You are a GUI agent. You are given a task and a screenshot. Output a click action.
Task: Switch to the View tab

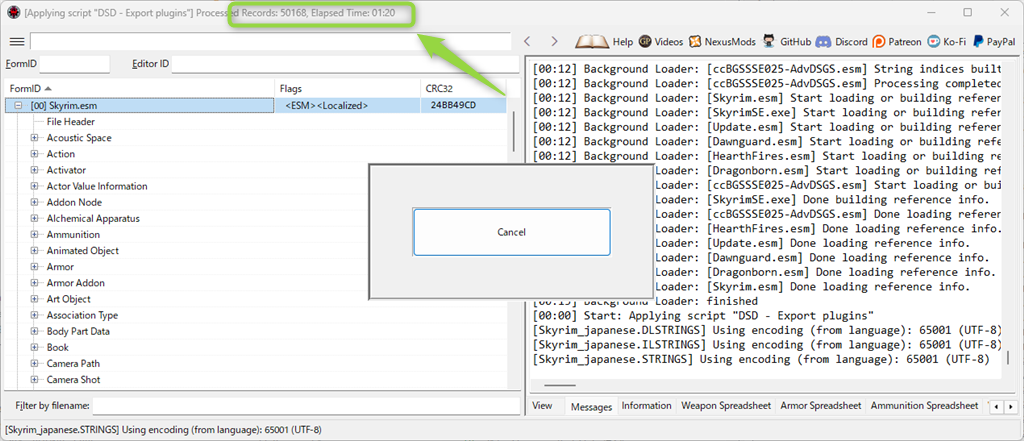click(542, 406)
